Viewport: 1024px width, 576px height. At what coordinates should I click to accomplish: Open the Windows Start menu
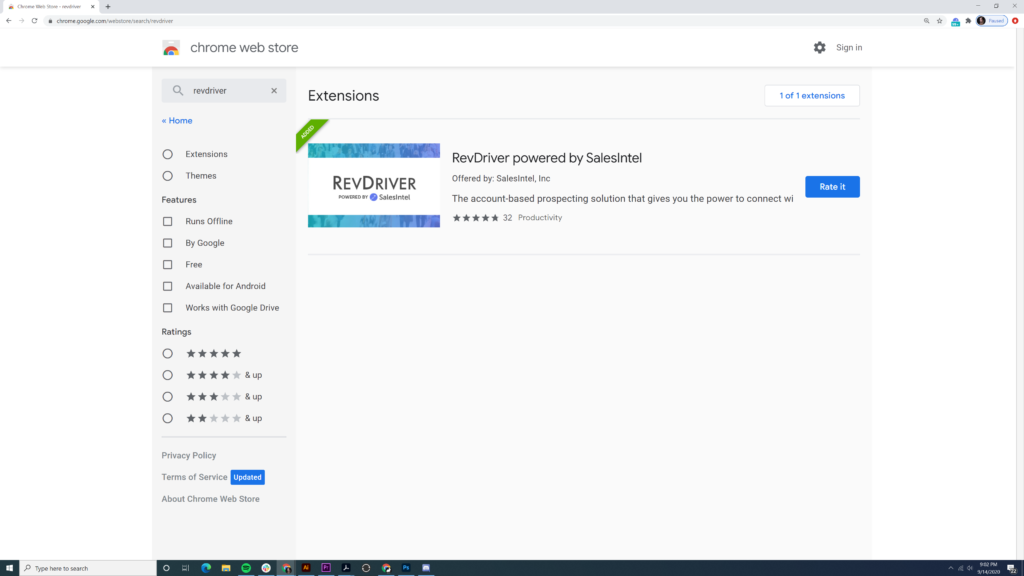click(x=9, y=568)
